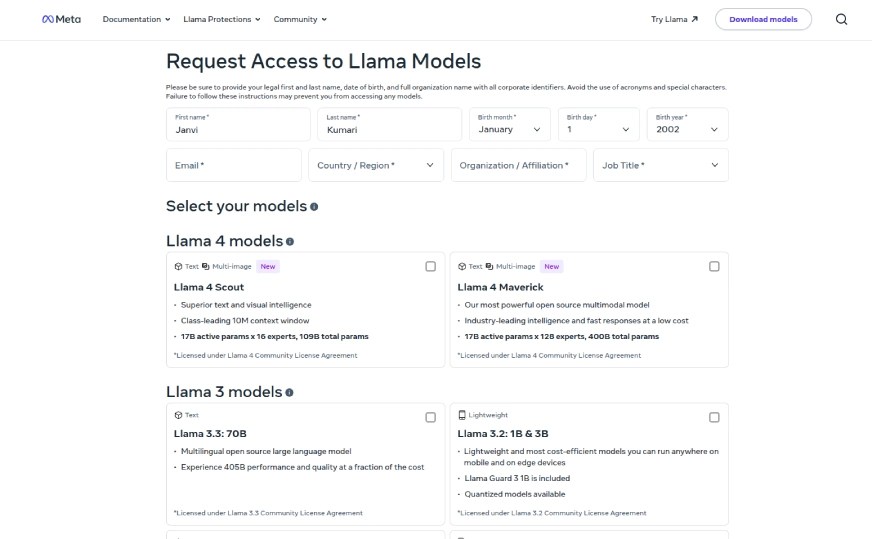Open the Llama Protections menu

222,19
